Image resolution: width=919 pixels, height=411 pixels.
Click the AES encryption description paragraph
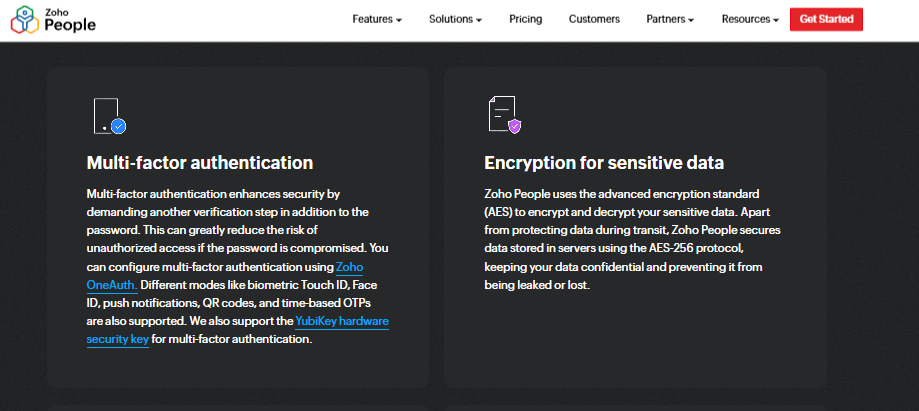pyautogui.click(x=632, y=239)
